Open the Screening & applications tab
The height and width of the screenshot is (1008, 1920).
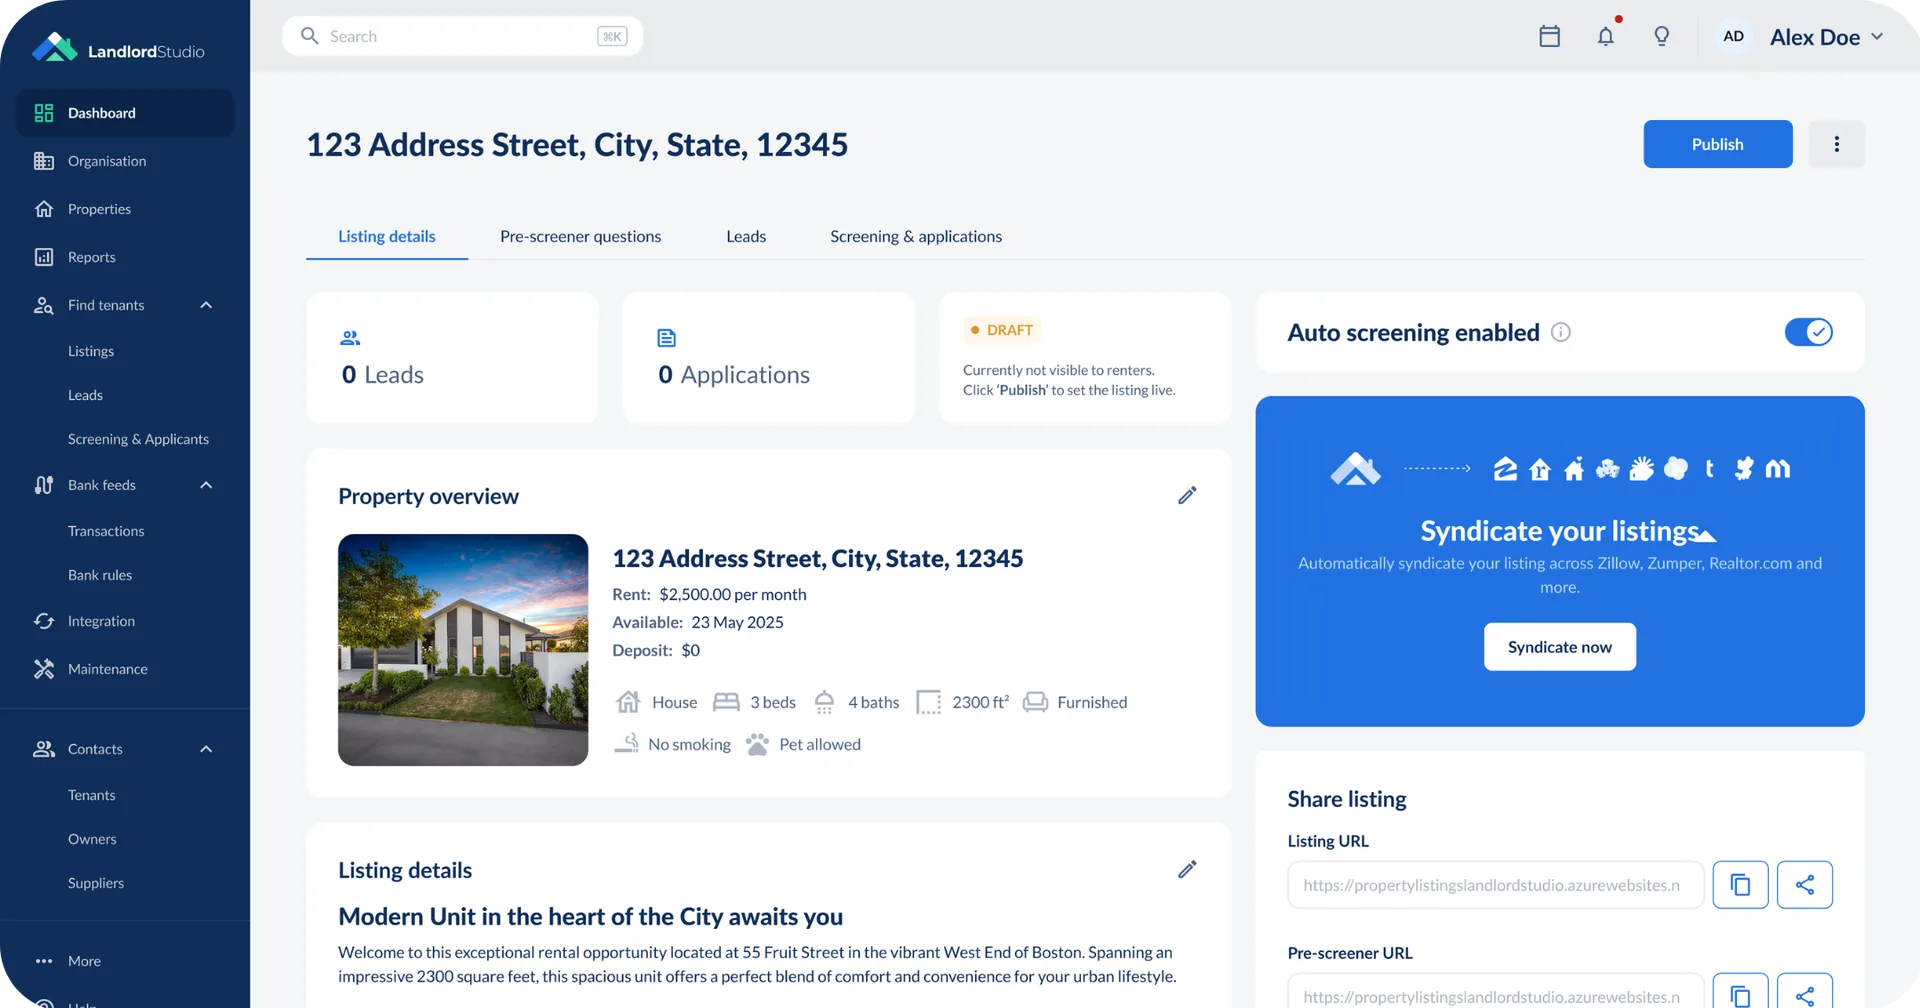tap(915, 237)
